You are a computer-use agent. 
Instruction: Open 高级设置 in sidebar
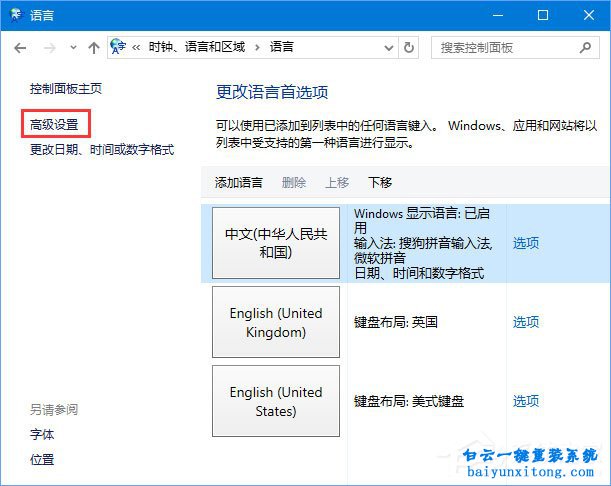[x=54, y=125]
